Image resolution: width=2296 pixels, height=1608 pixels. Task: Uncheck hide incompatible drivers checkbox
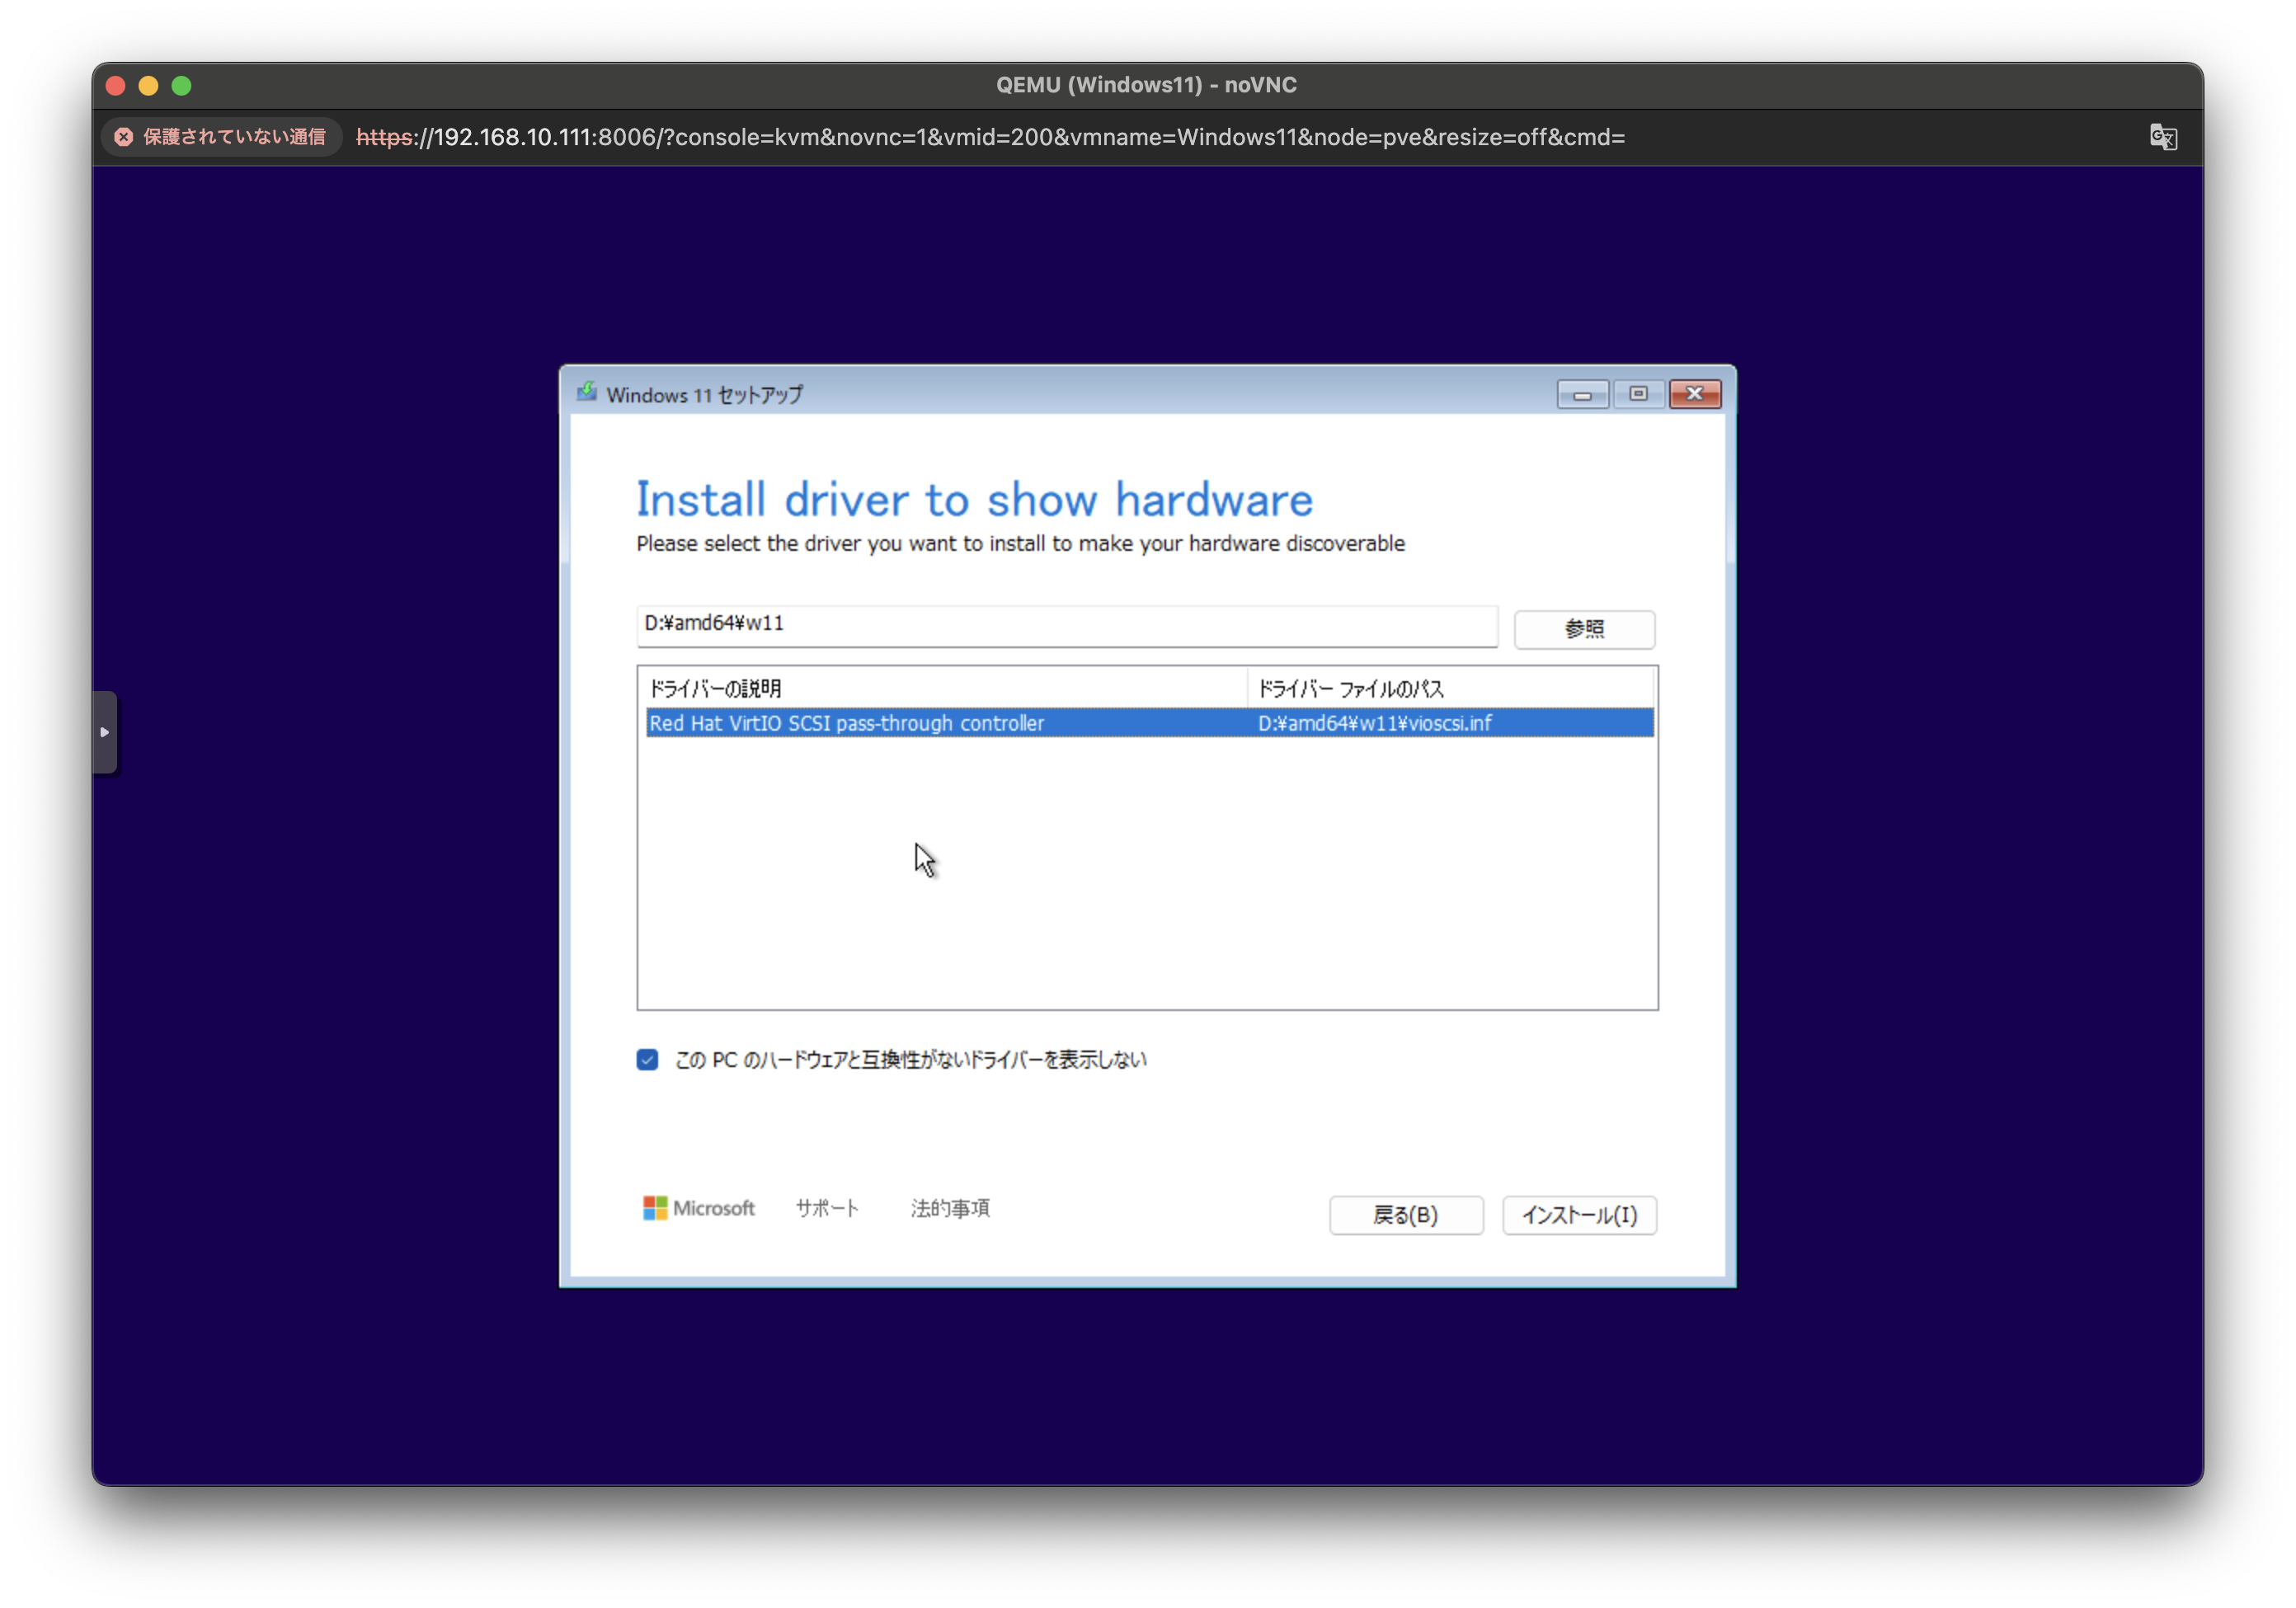tap(647, 1060)
